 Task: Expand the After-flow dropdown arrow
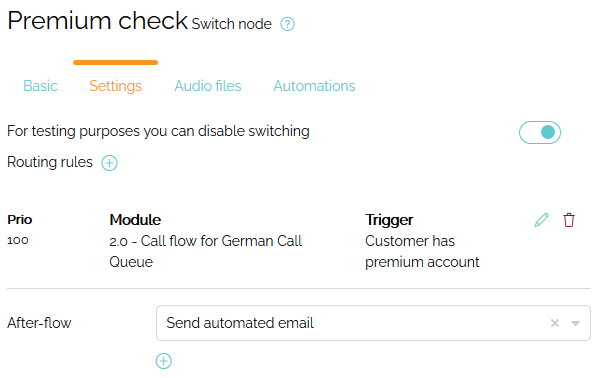(x=575, y=323)
